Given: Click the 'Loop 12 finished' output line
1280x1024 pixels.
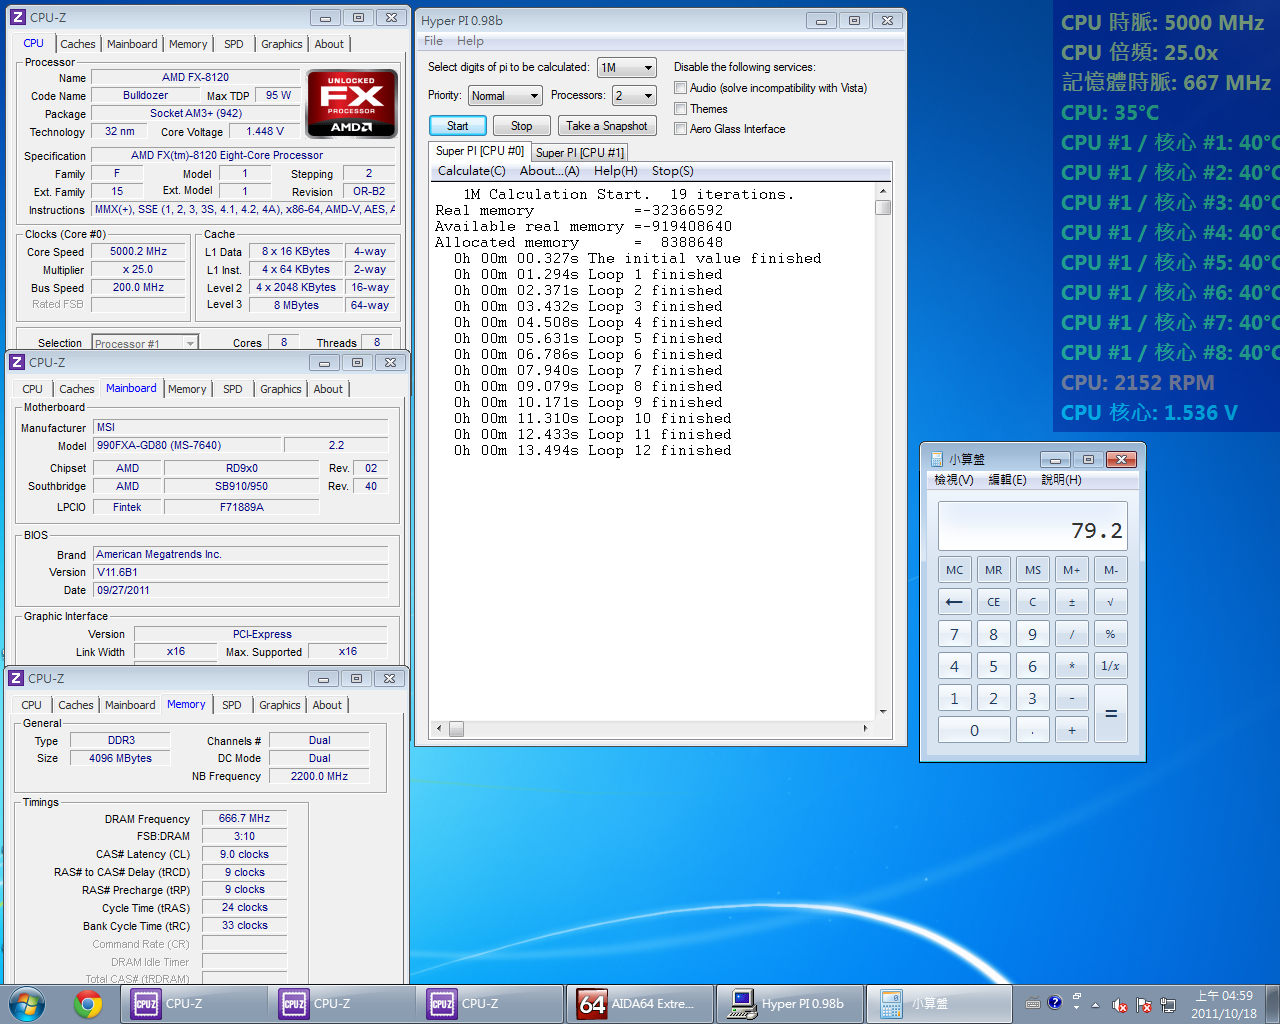Looking at the screenshot, I should pyautogui.click(x=593, y=451).
